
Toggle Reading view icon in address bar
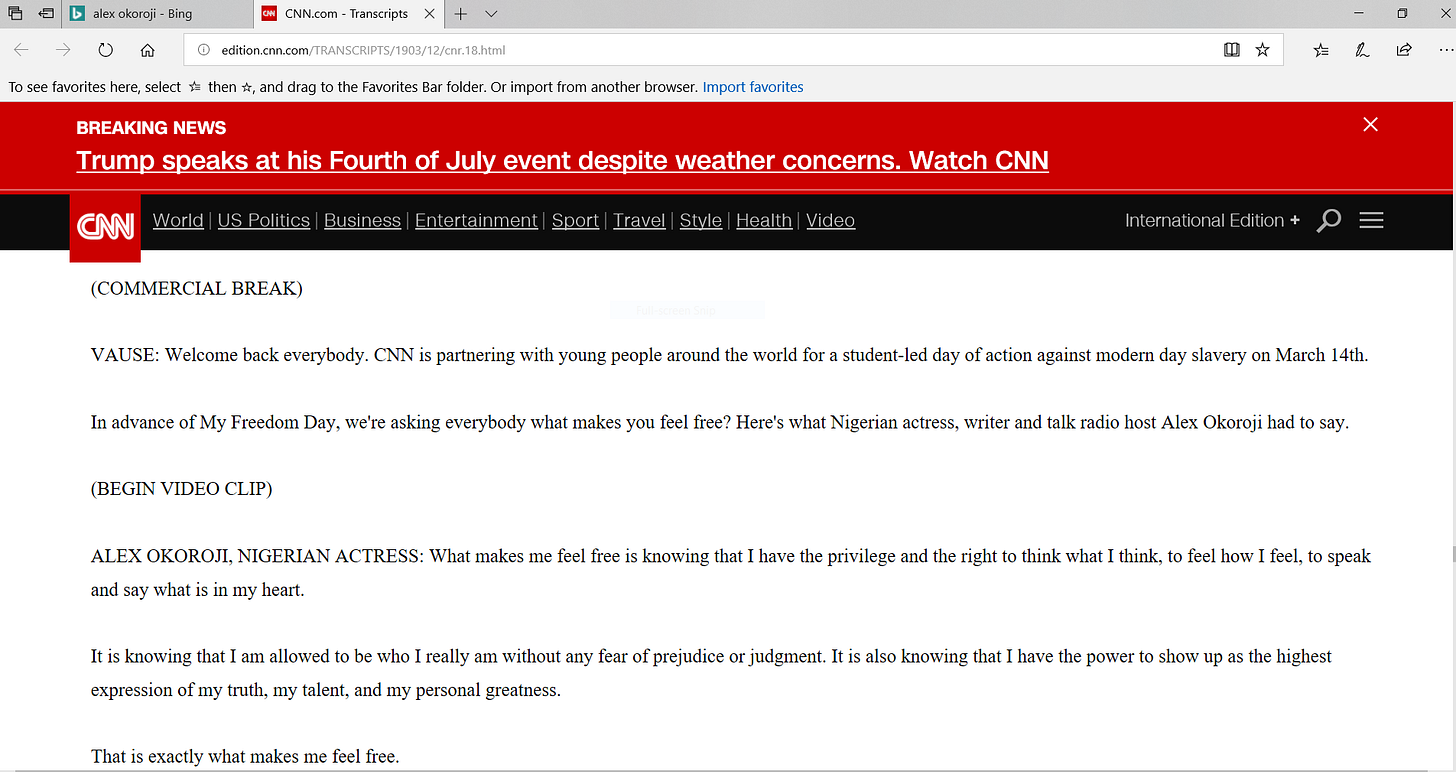tap(1232, 50)
